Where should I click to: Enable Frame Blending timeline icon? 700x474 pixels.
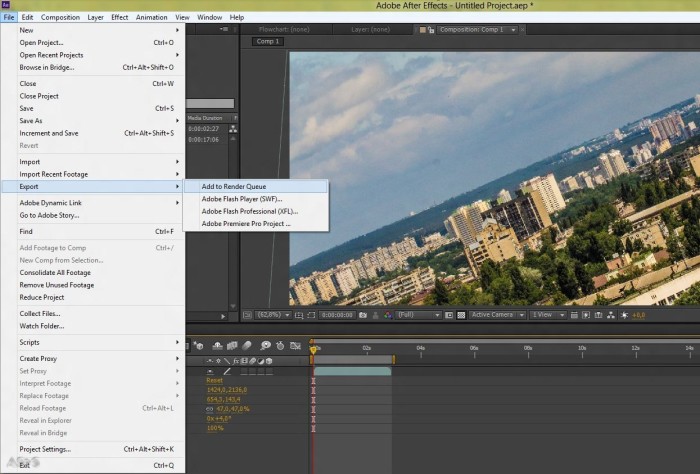coord(232,345)
